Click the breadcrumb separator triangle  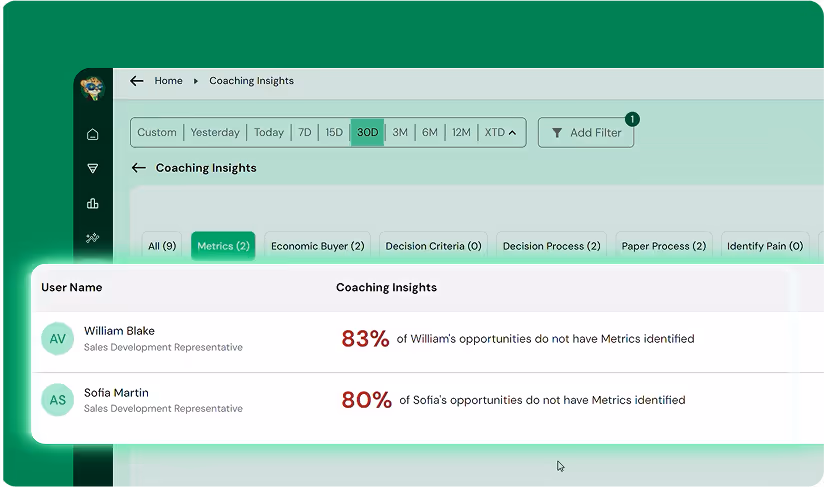(x=195, y=81)
